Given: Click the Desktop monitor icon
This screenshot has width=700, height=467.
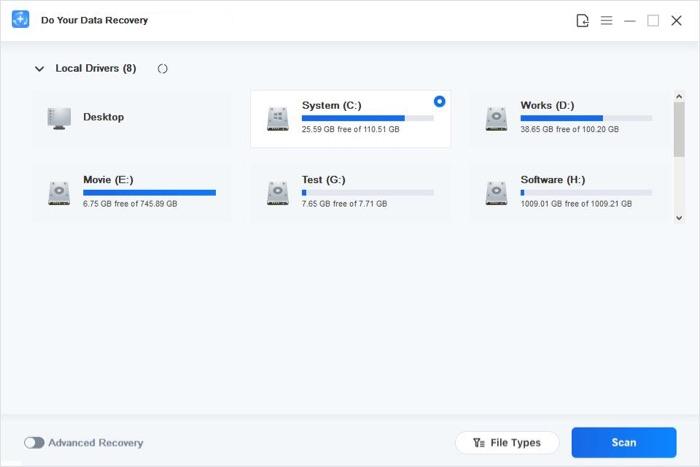Looking at the screenshot, I should coord(59,118).
